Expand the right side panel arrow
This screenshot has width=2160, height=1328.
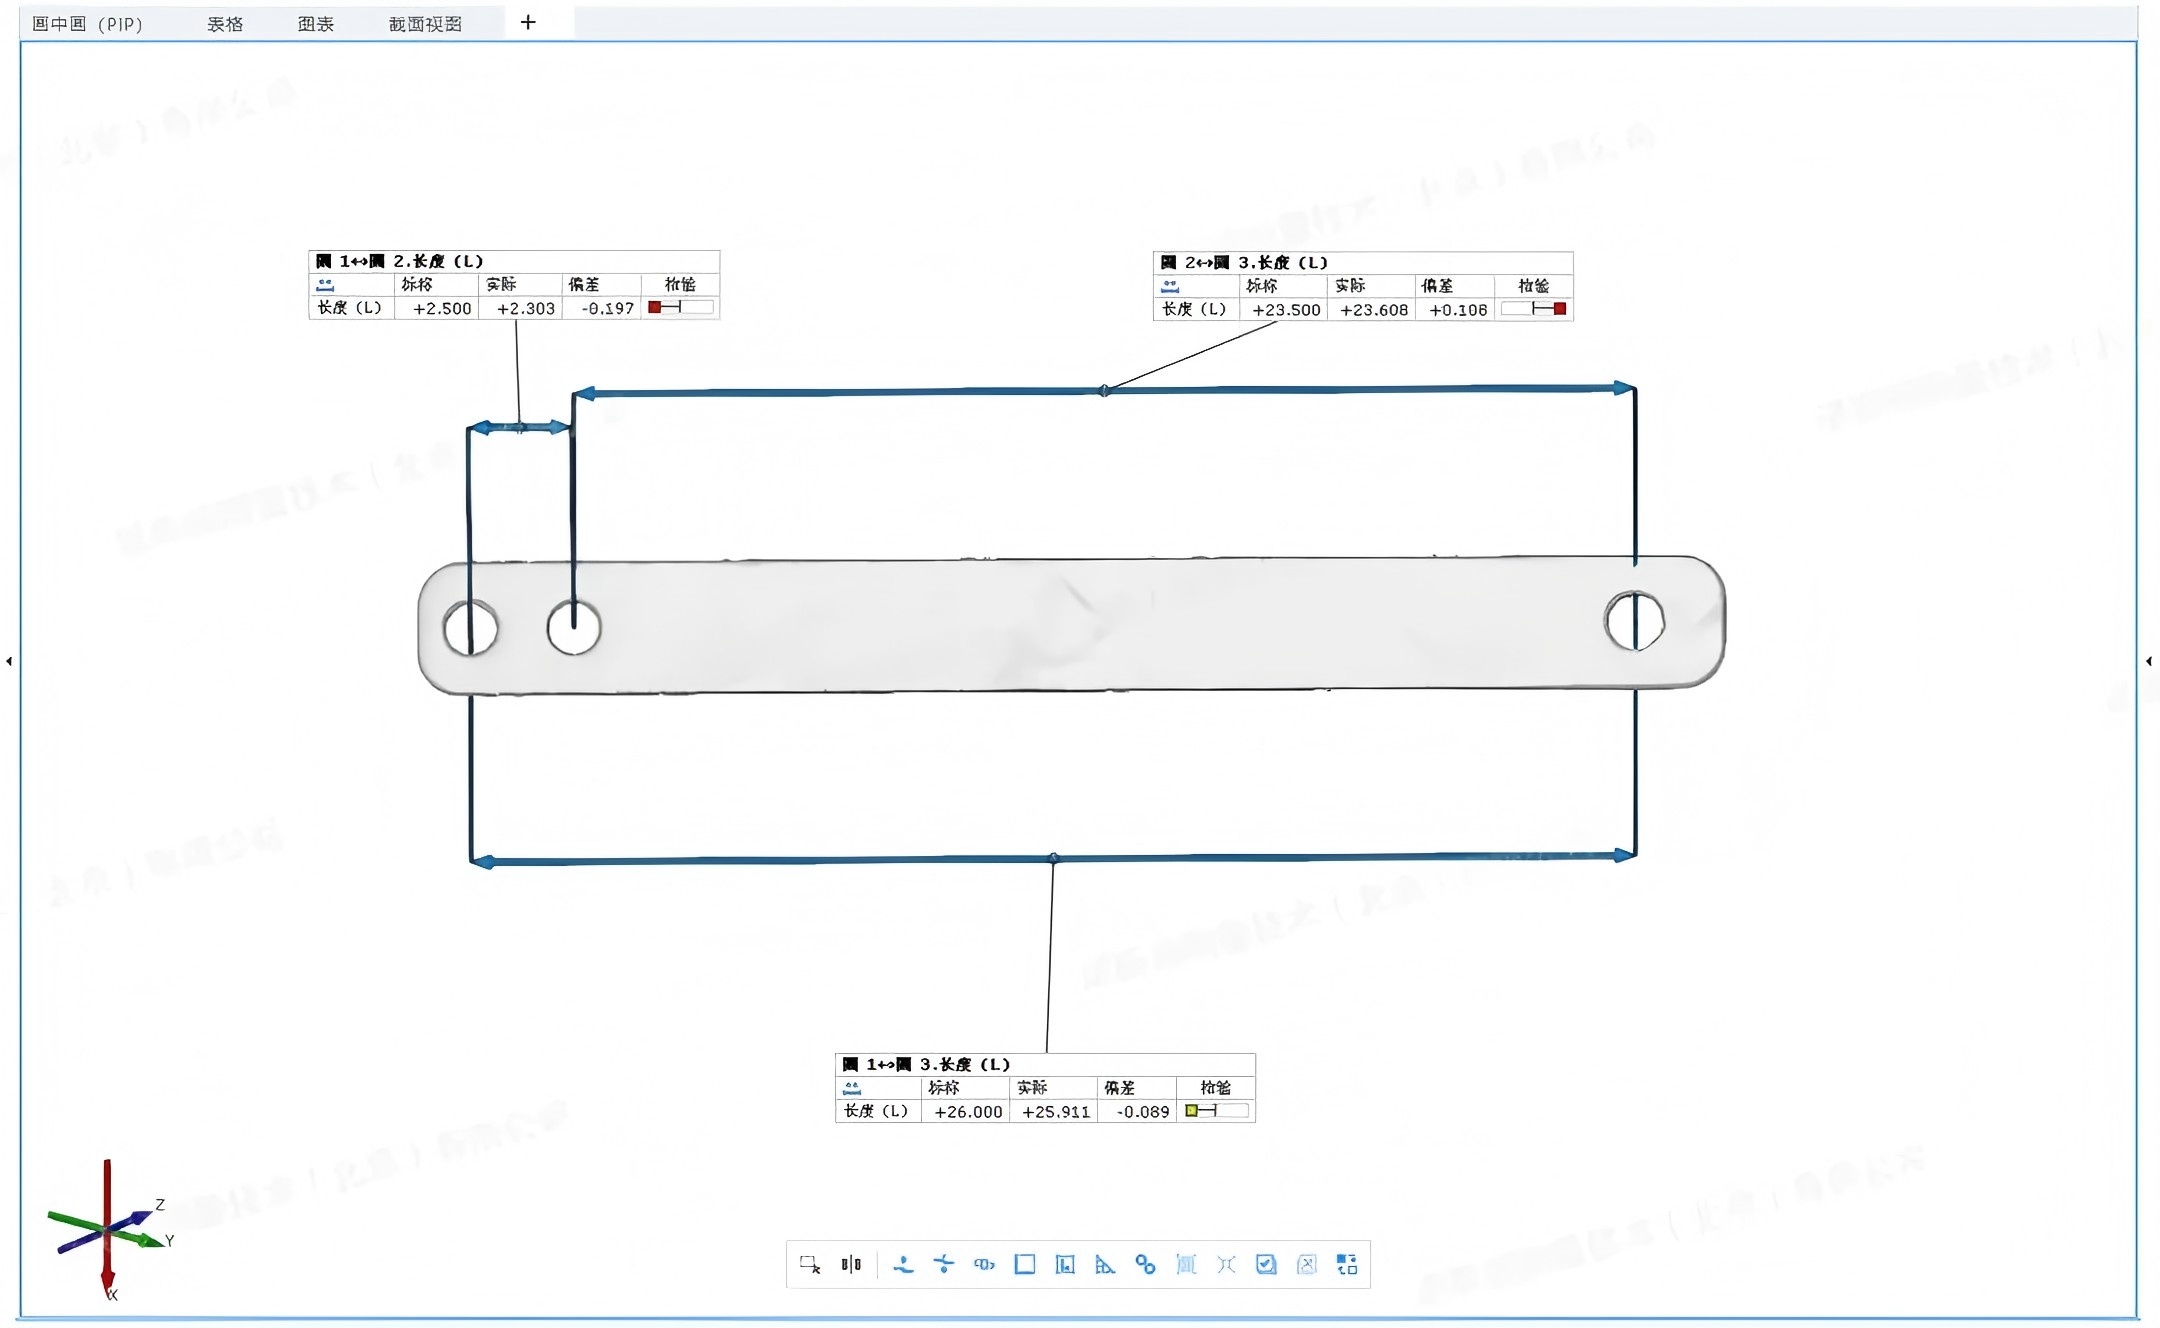[x=2149, y=661]
